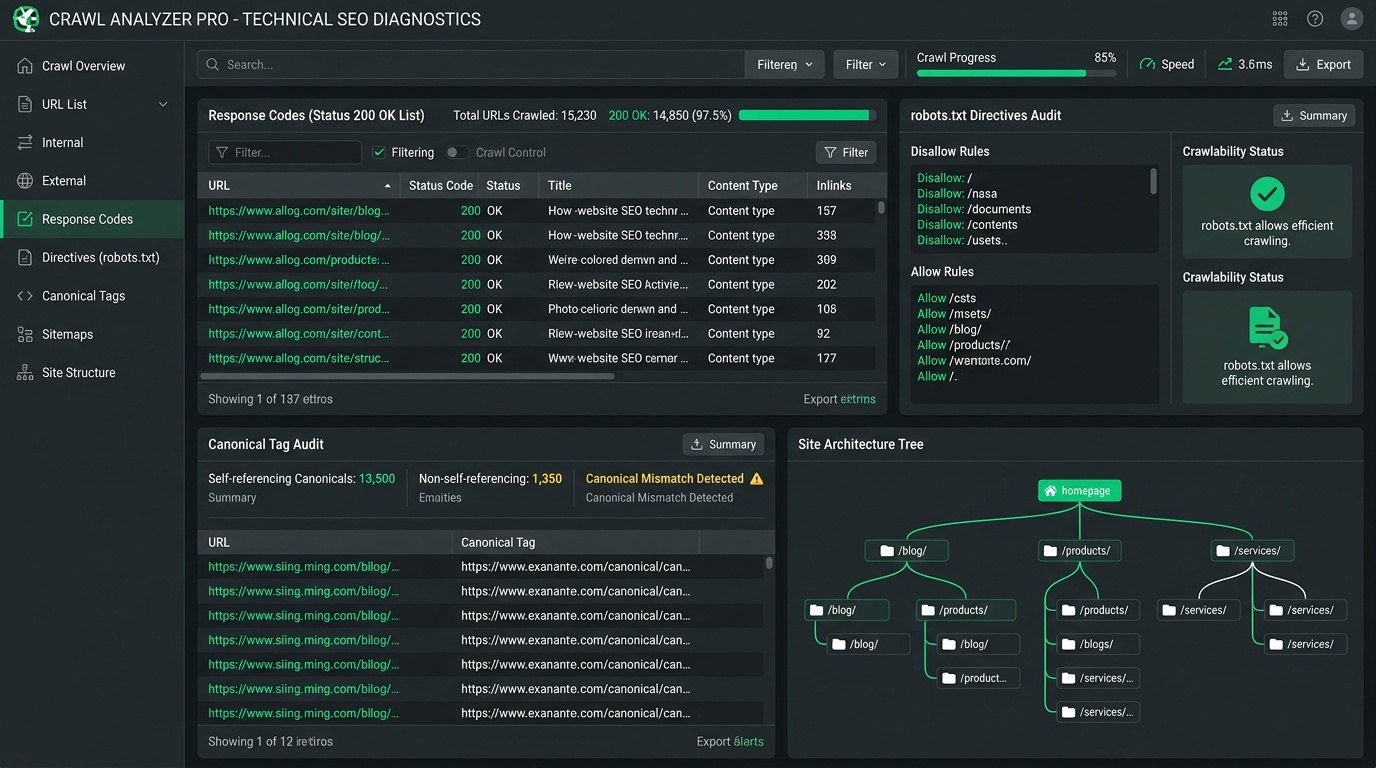This screenshot has width=1376, height=768.
Task: Open the help question mark icon
Action: [x=1315, y=19]
